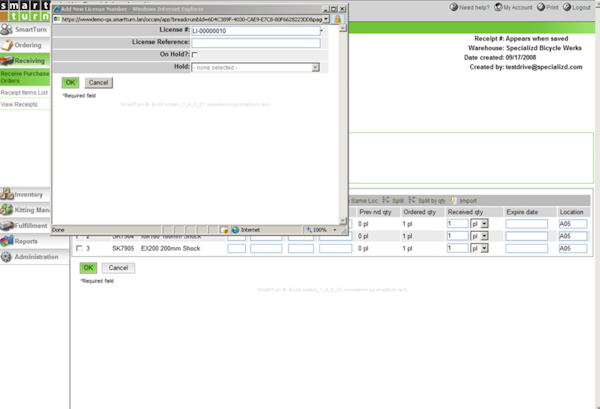Click the Expire date column header

point(522,212)
